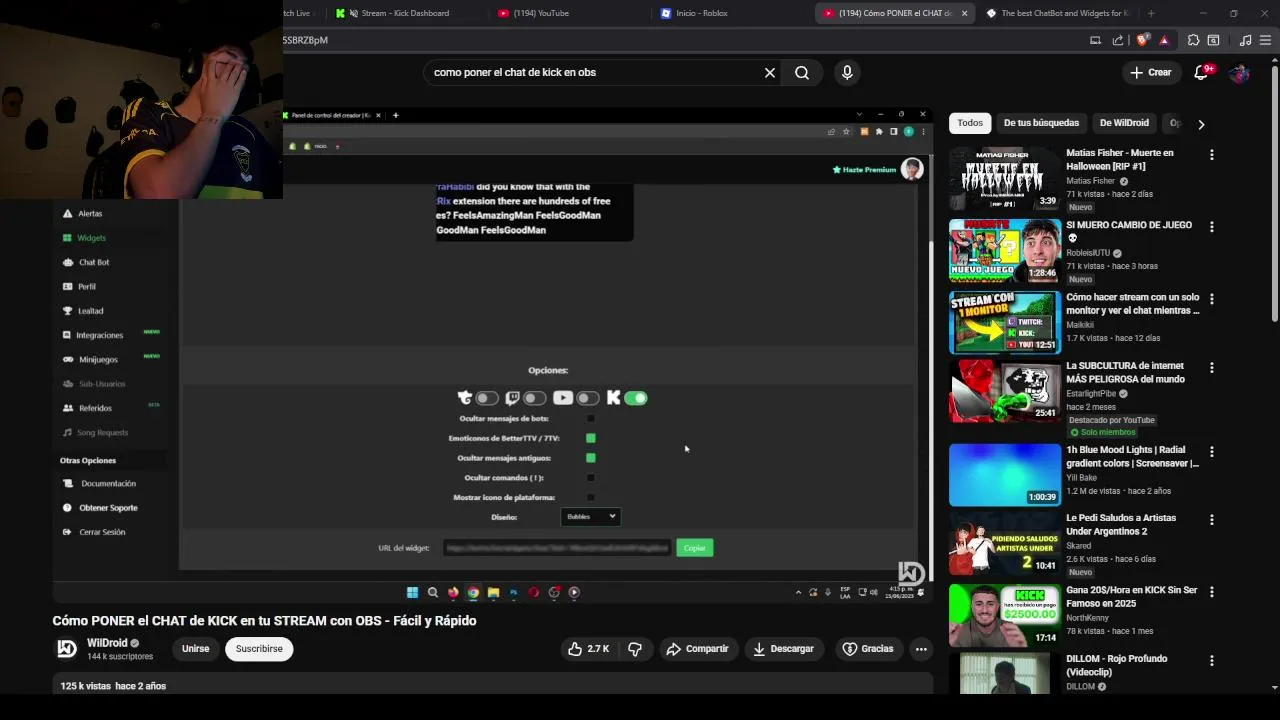Screen dimensions: 1280x720
Task: Open title 'La SUBCULTURA de internet MÁS PELIGROSA'
Action: (1125, 372)
